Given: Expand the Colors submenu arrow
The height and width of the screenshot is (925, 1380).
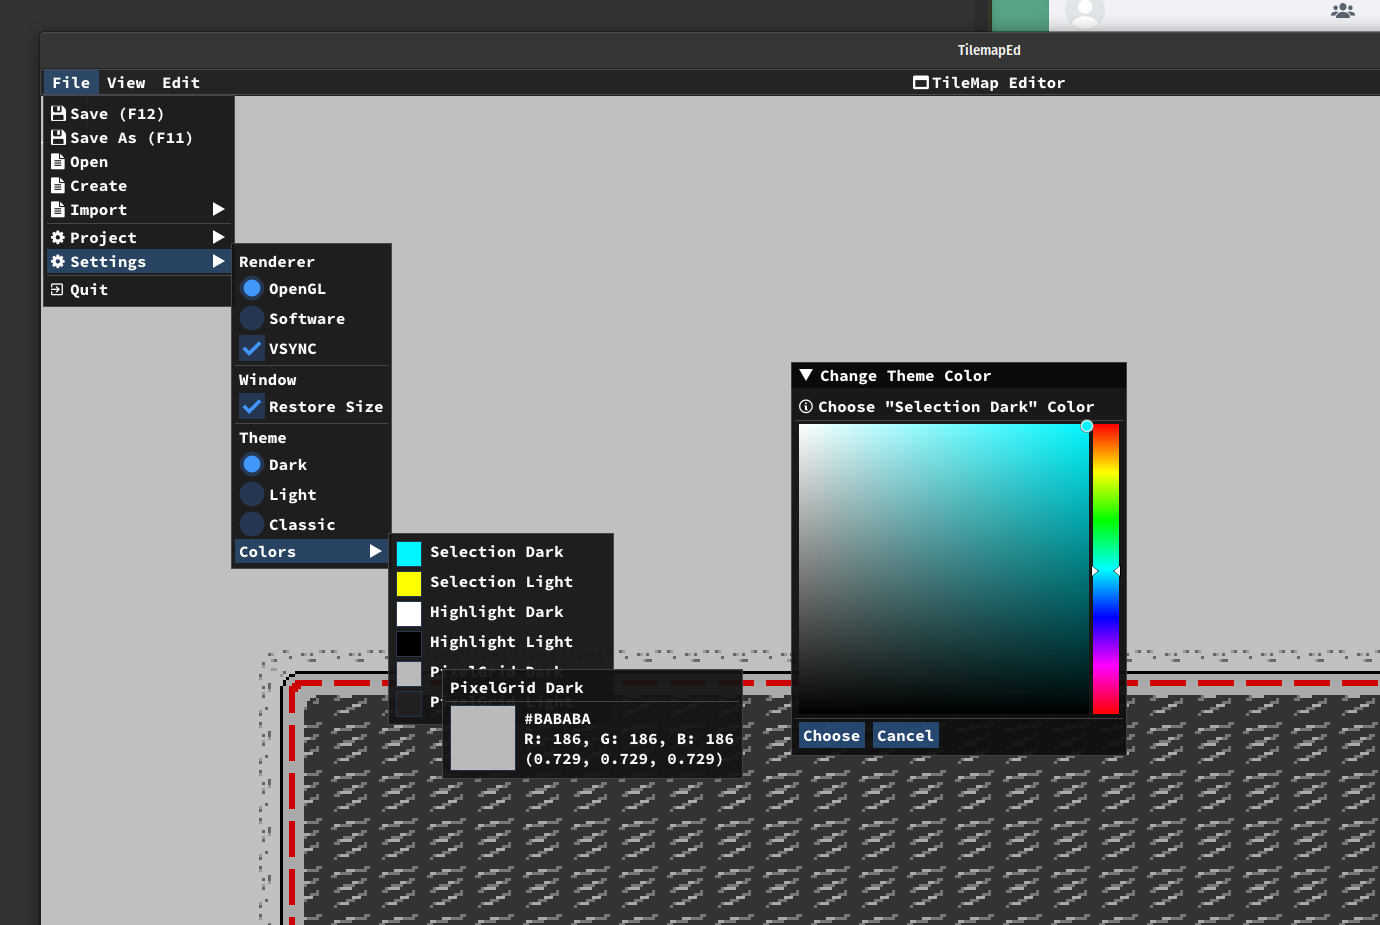Looking at the screenshot, I should point(375,551).
